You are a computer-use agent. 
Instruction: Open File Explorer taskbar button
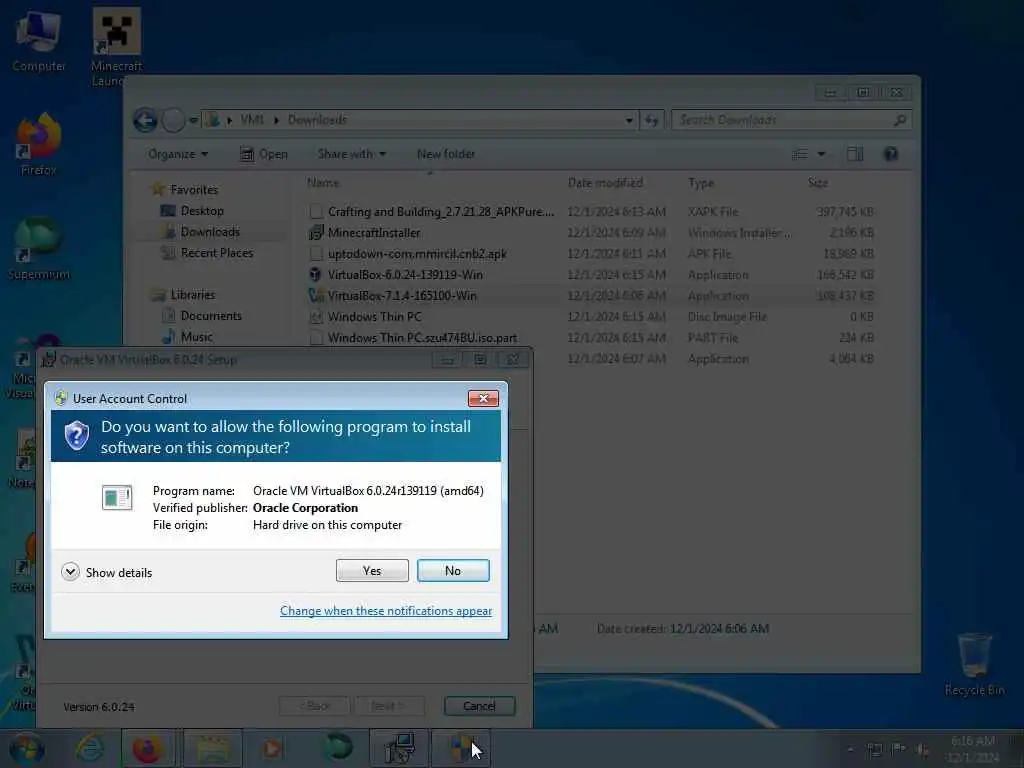[213, 748]
